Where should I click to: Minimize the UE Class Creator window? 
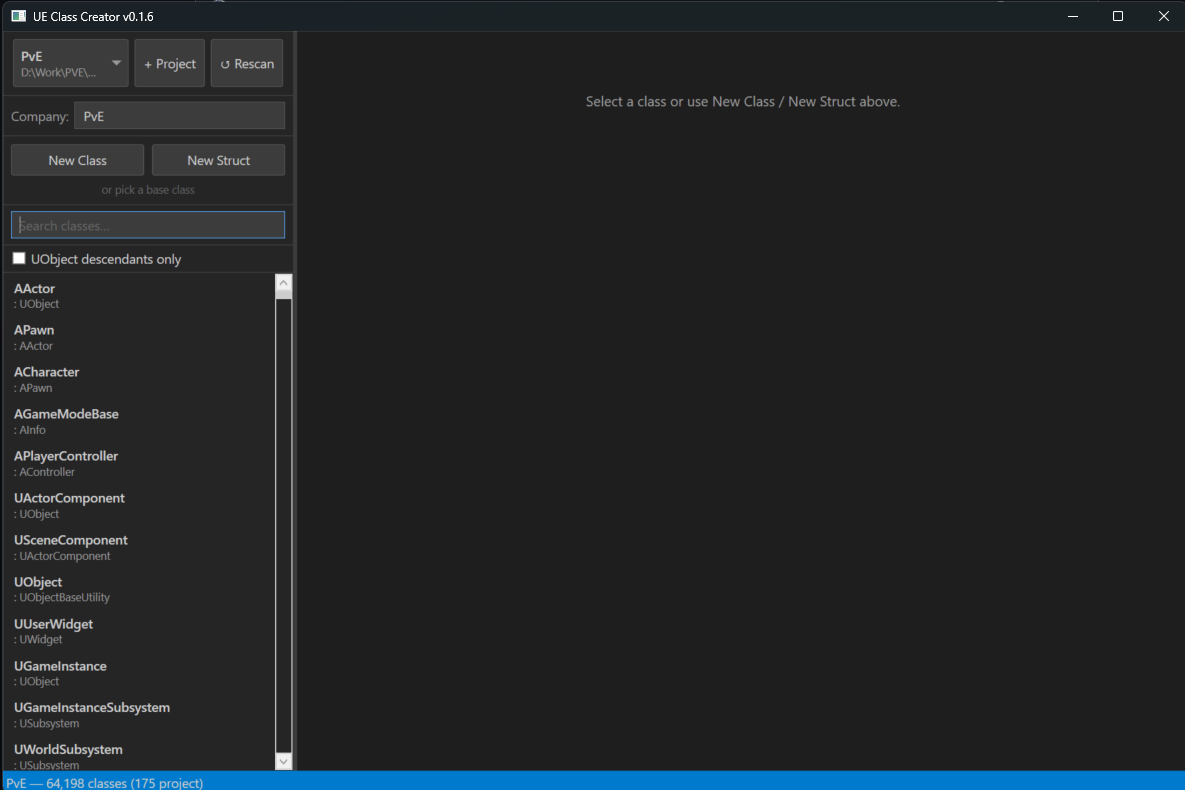[x=1072, y=16]
